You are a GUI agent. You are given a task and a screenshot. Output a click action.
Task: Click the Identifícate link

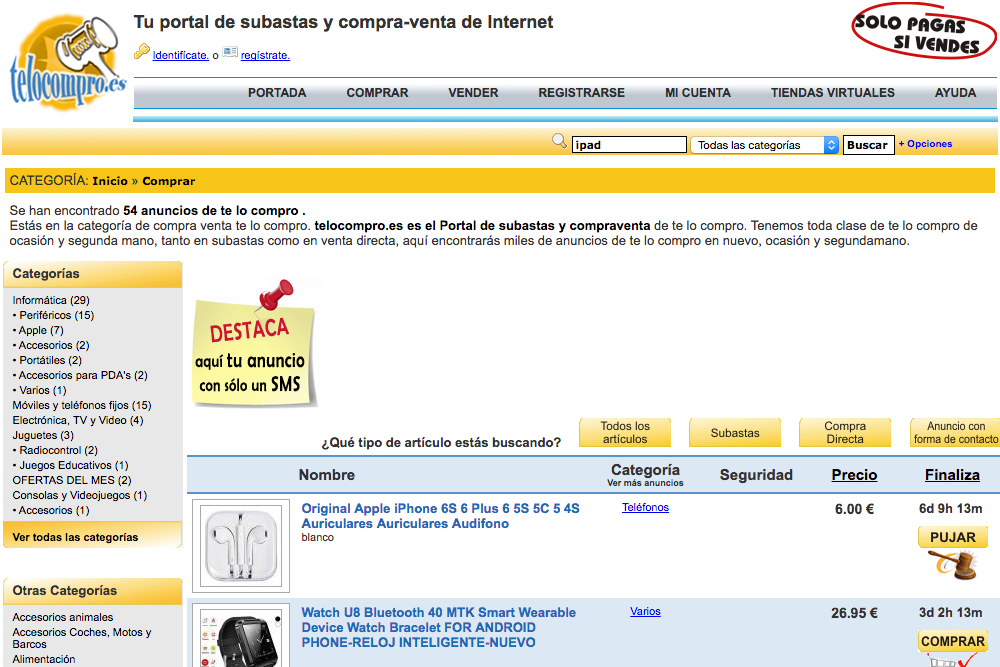click(180, 55)
